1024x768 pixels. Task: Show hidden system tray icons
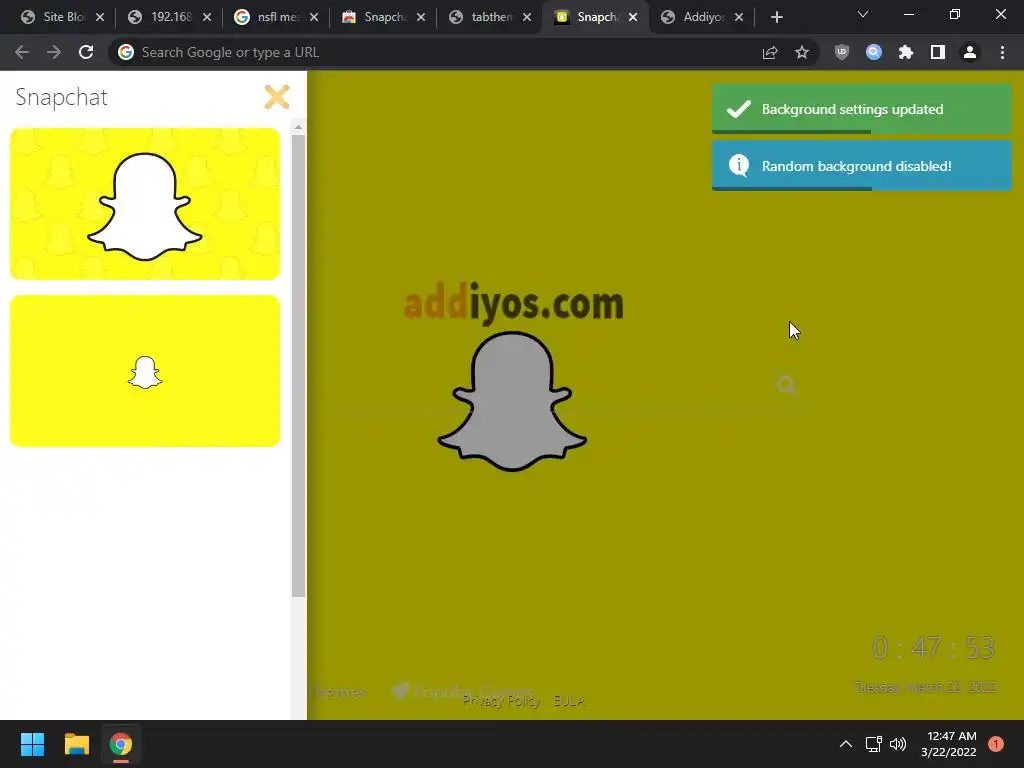846,744
